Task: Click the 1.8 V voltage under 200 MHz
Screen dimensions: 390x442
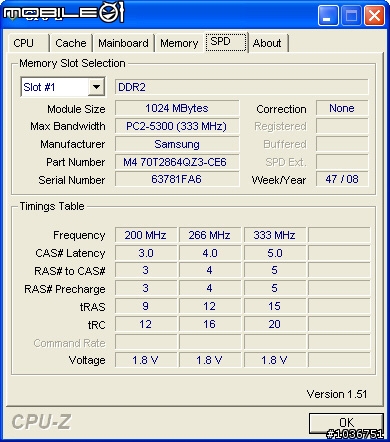Action: click(x=146, y=360)
